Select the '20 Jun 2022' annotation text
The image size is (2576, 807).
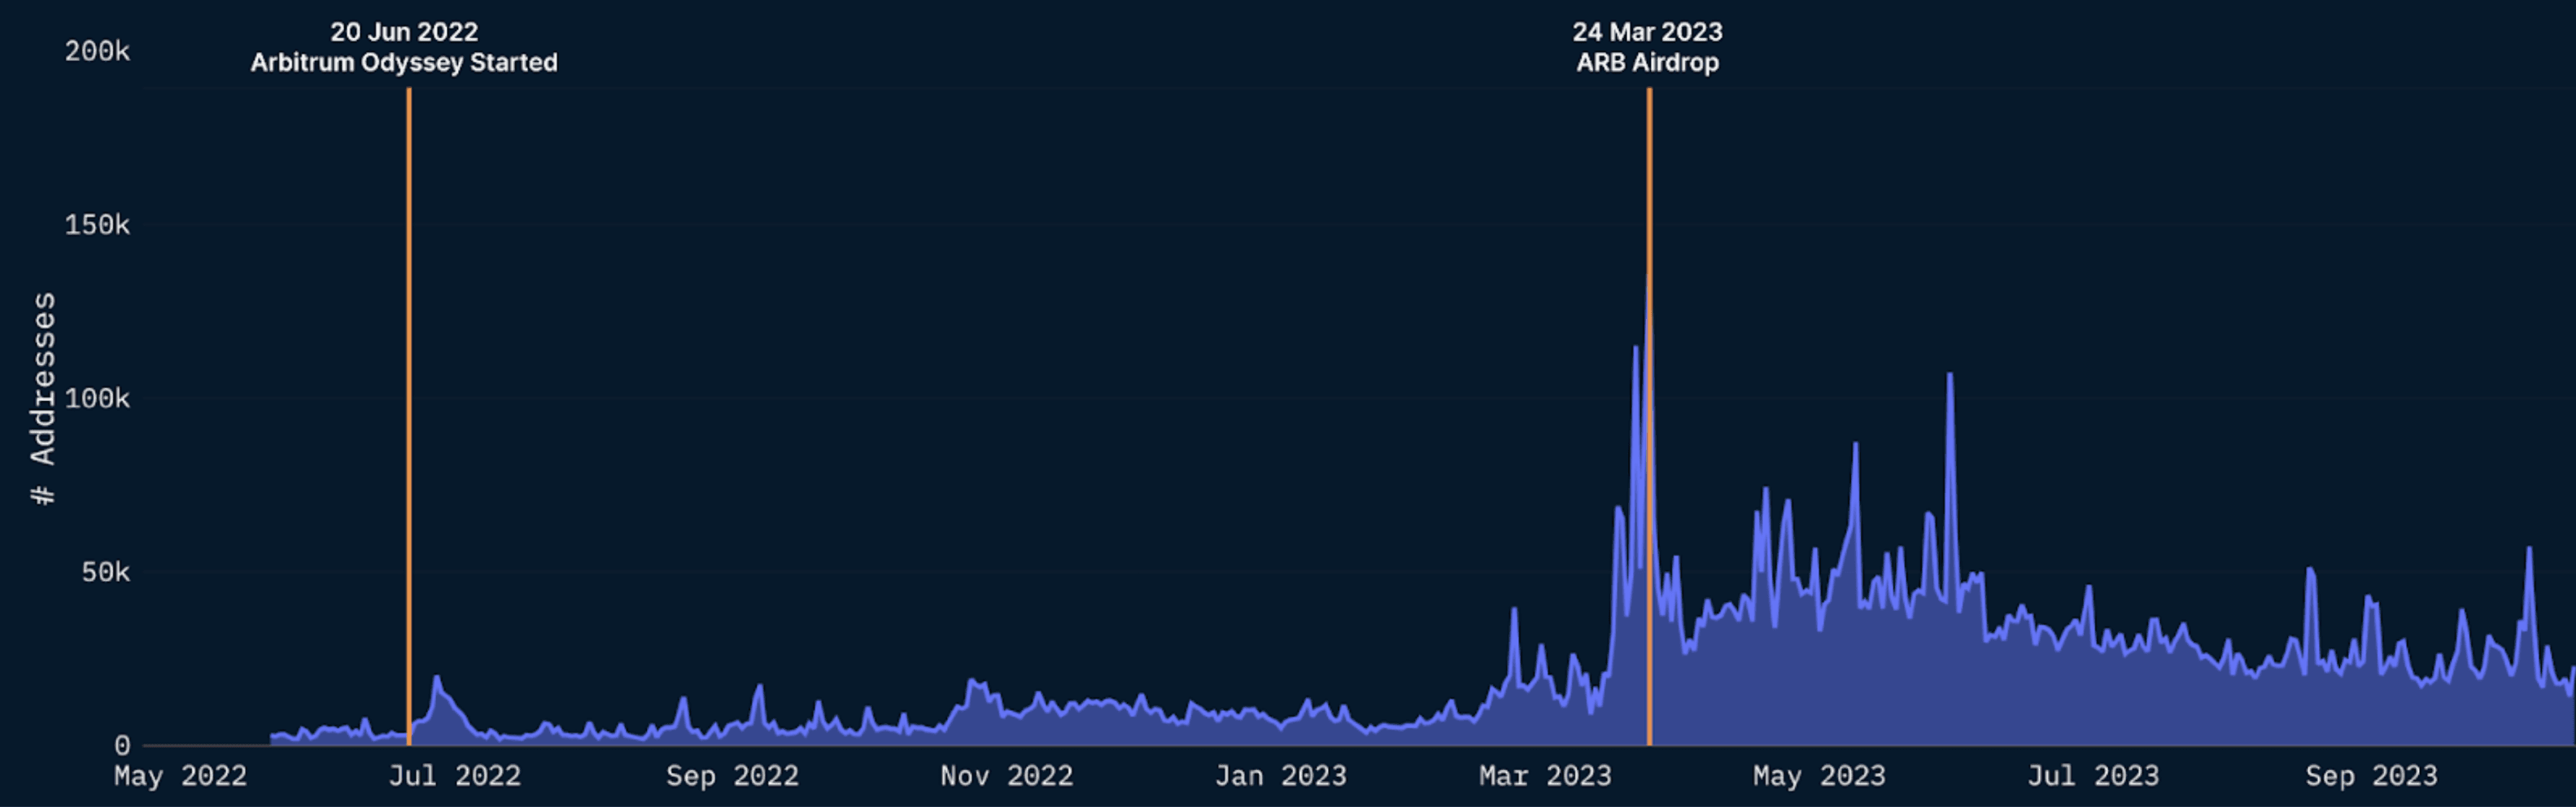click(x=404, y=33)
